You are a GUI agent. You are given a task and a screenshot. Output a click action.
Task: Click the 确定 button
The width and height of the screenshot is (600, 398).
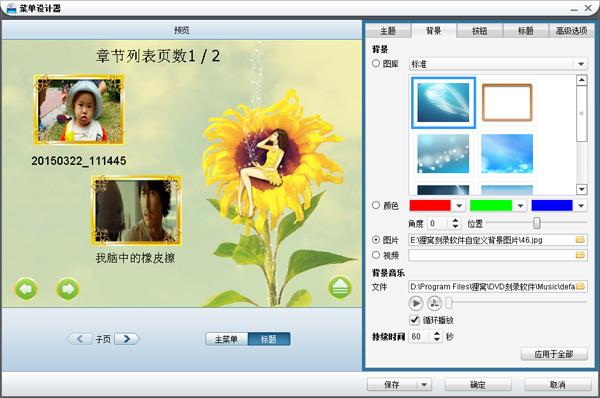478,385
